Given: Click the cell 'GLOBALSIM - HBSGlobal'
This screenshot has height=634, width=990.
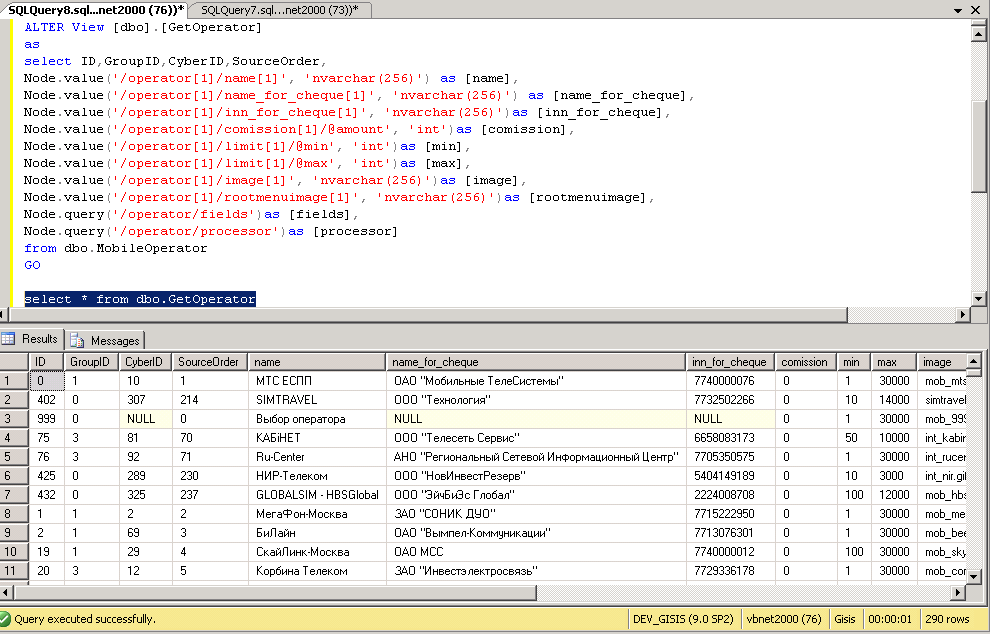Looking at the screenshot, I should [316, 494].
